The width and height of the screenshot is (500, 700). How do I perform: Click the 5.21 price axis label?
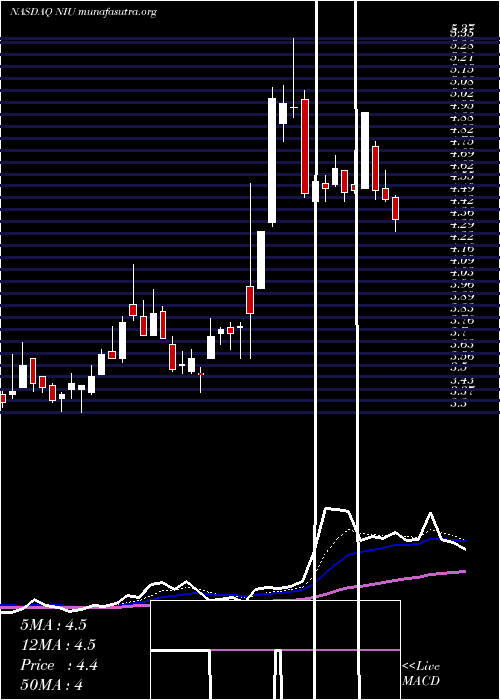pyautogui.click(x=461, y=57)
